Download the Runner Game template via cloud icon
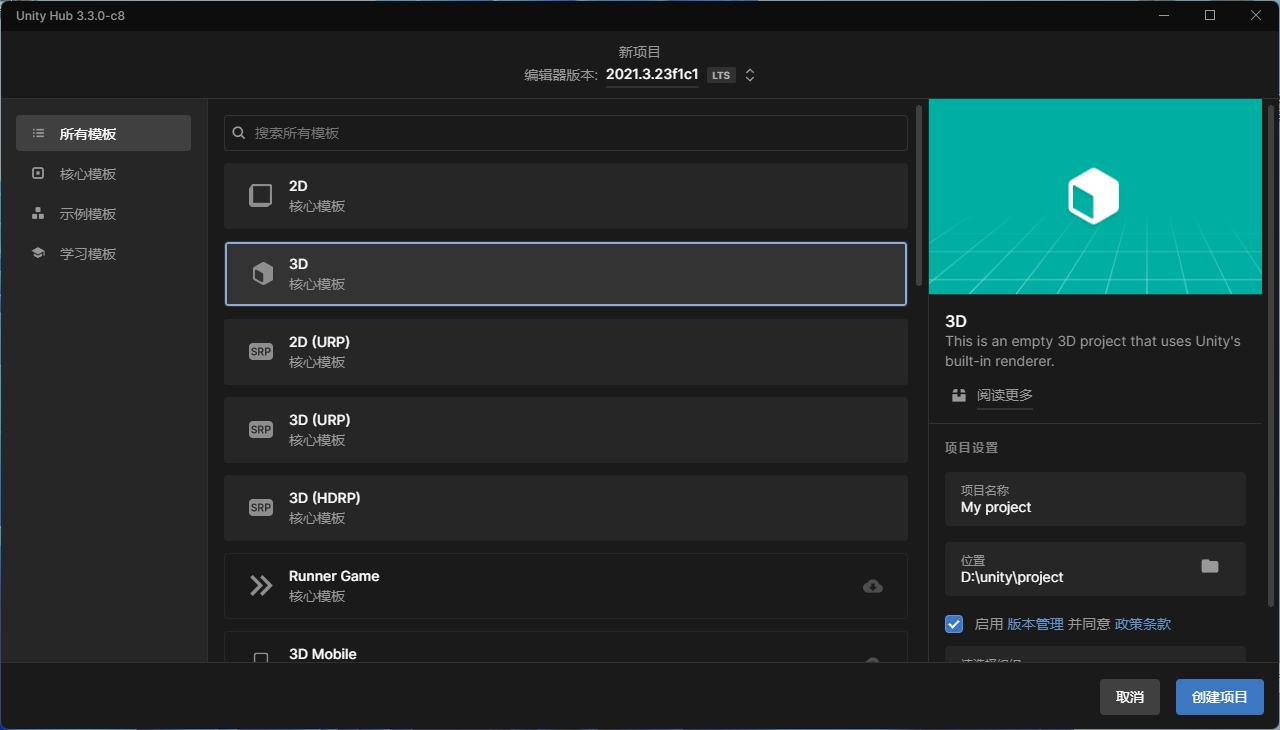 [x=873, y=586]
